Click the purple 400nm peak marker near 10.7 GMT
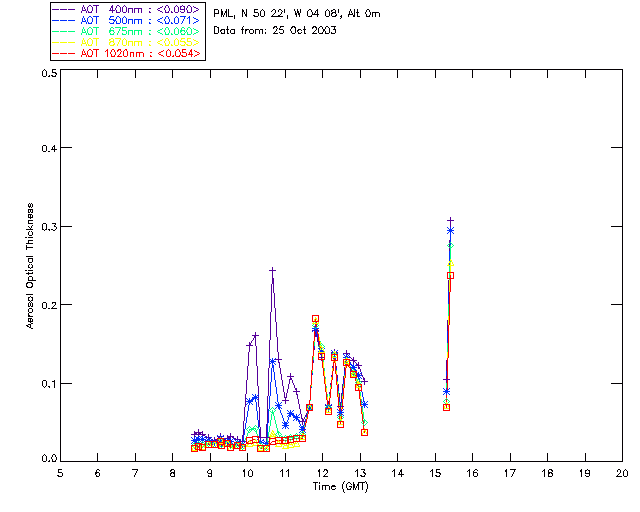 [x=273, y=270]
